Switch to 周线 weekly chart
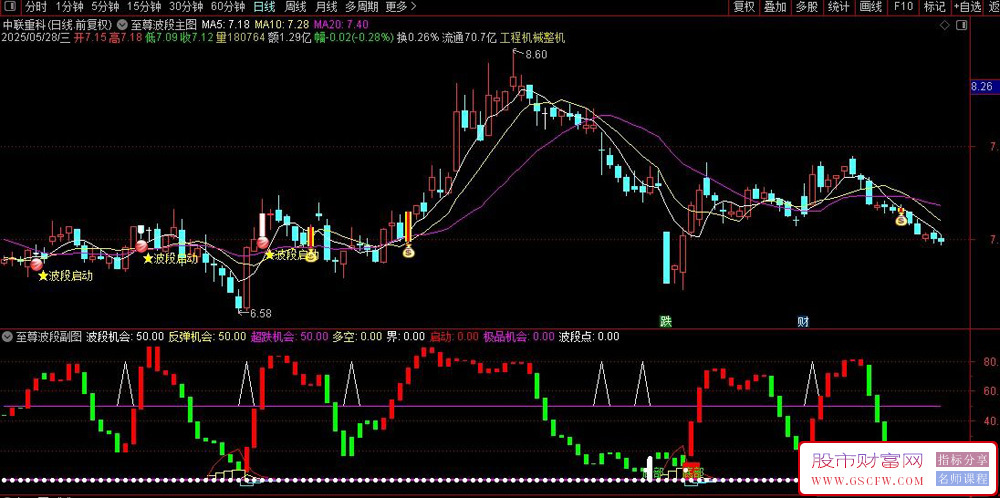The image size is (1000, 498). pos(296,7)
